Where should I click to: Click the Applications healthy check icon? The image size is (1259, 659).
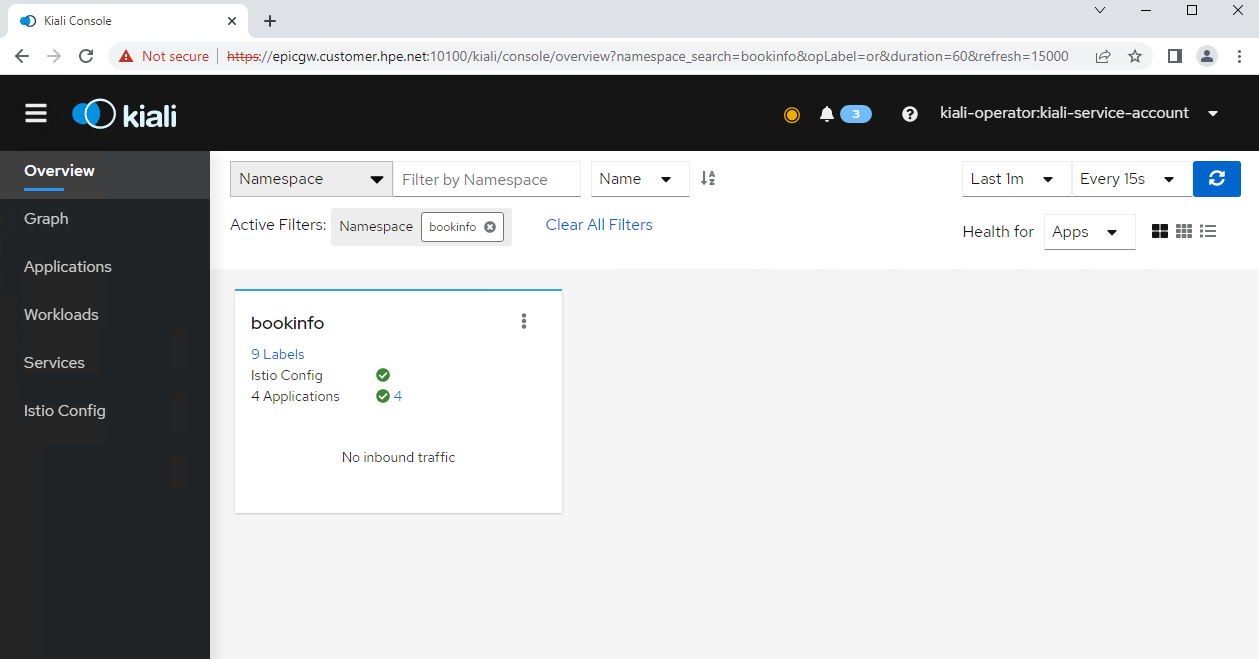coord(383,396)
